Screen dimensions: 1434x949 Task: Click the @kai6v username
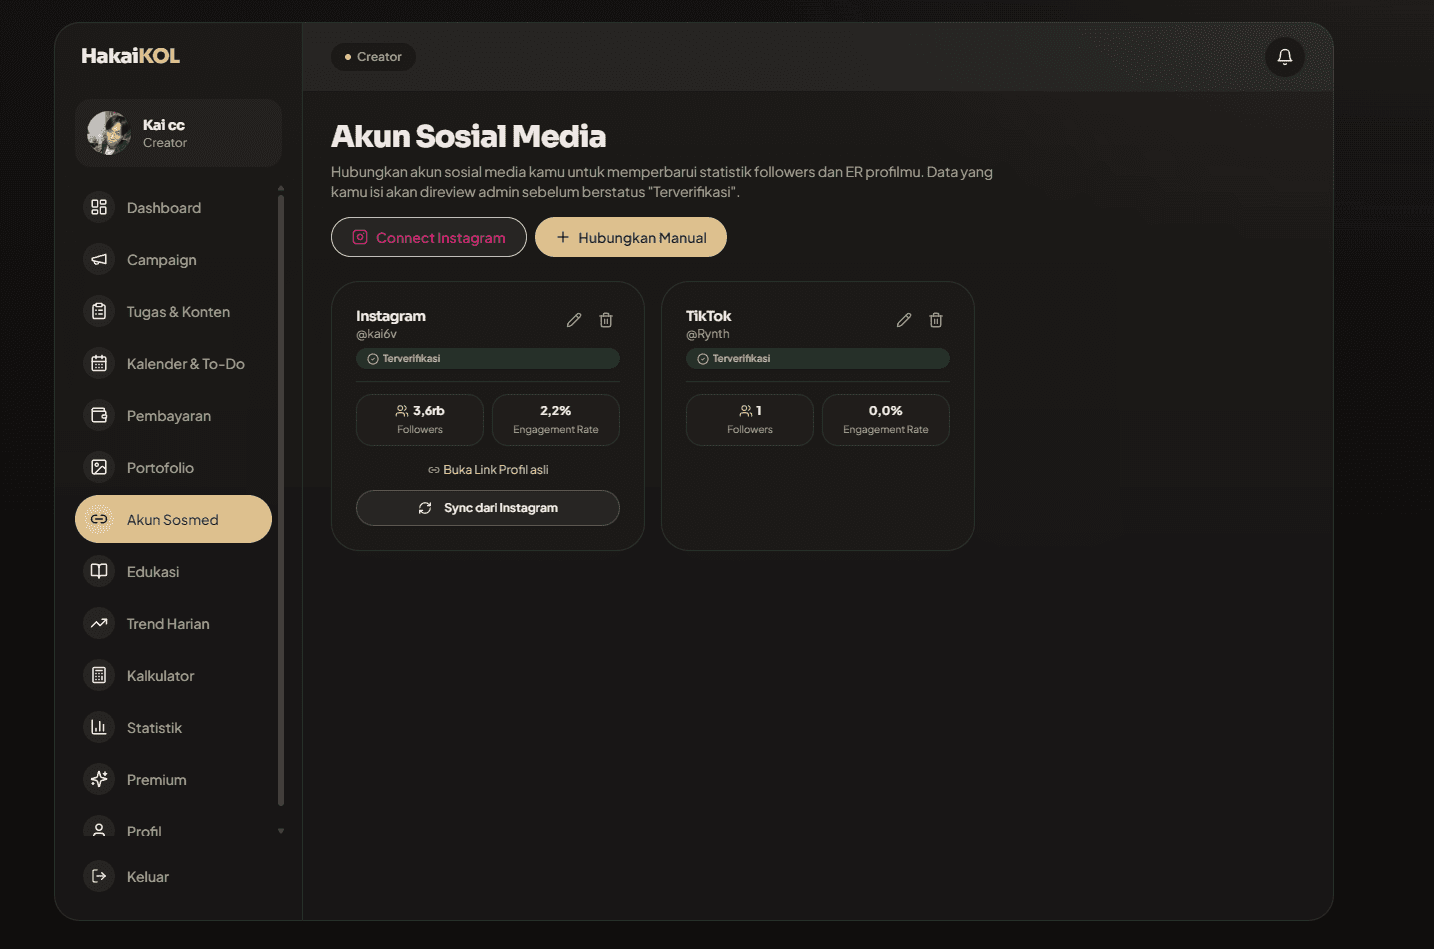coord(377,334)
